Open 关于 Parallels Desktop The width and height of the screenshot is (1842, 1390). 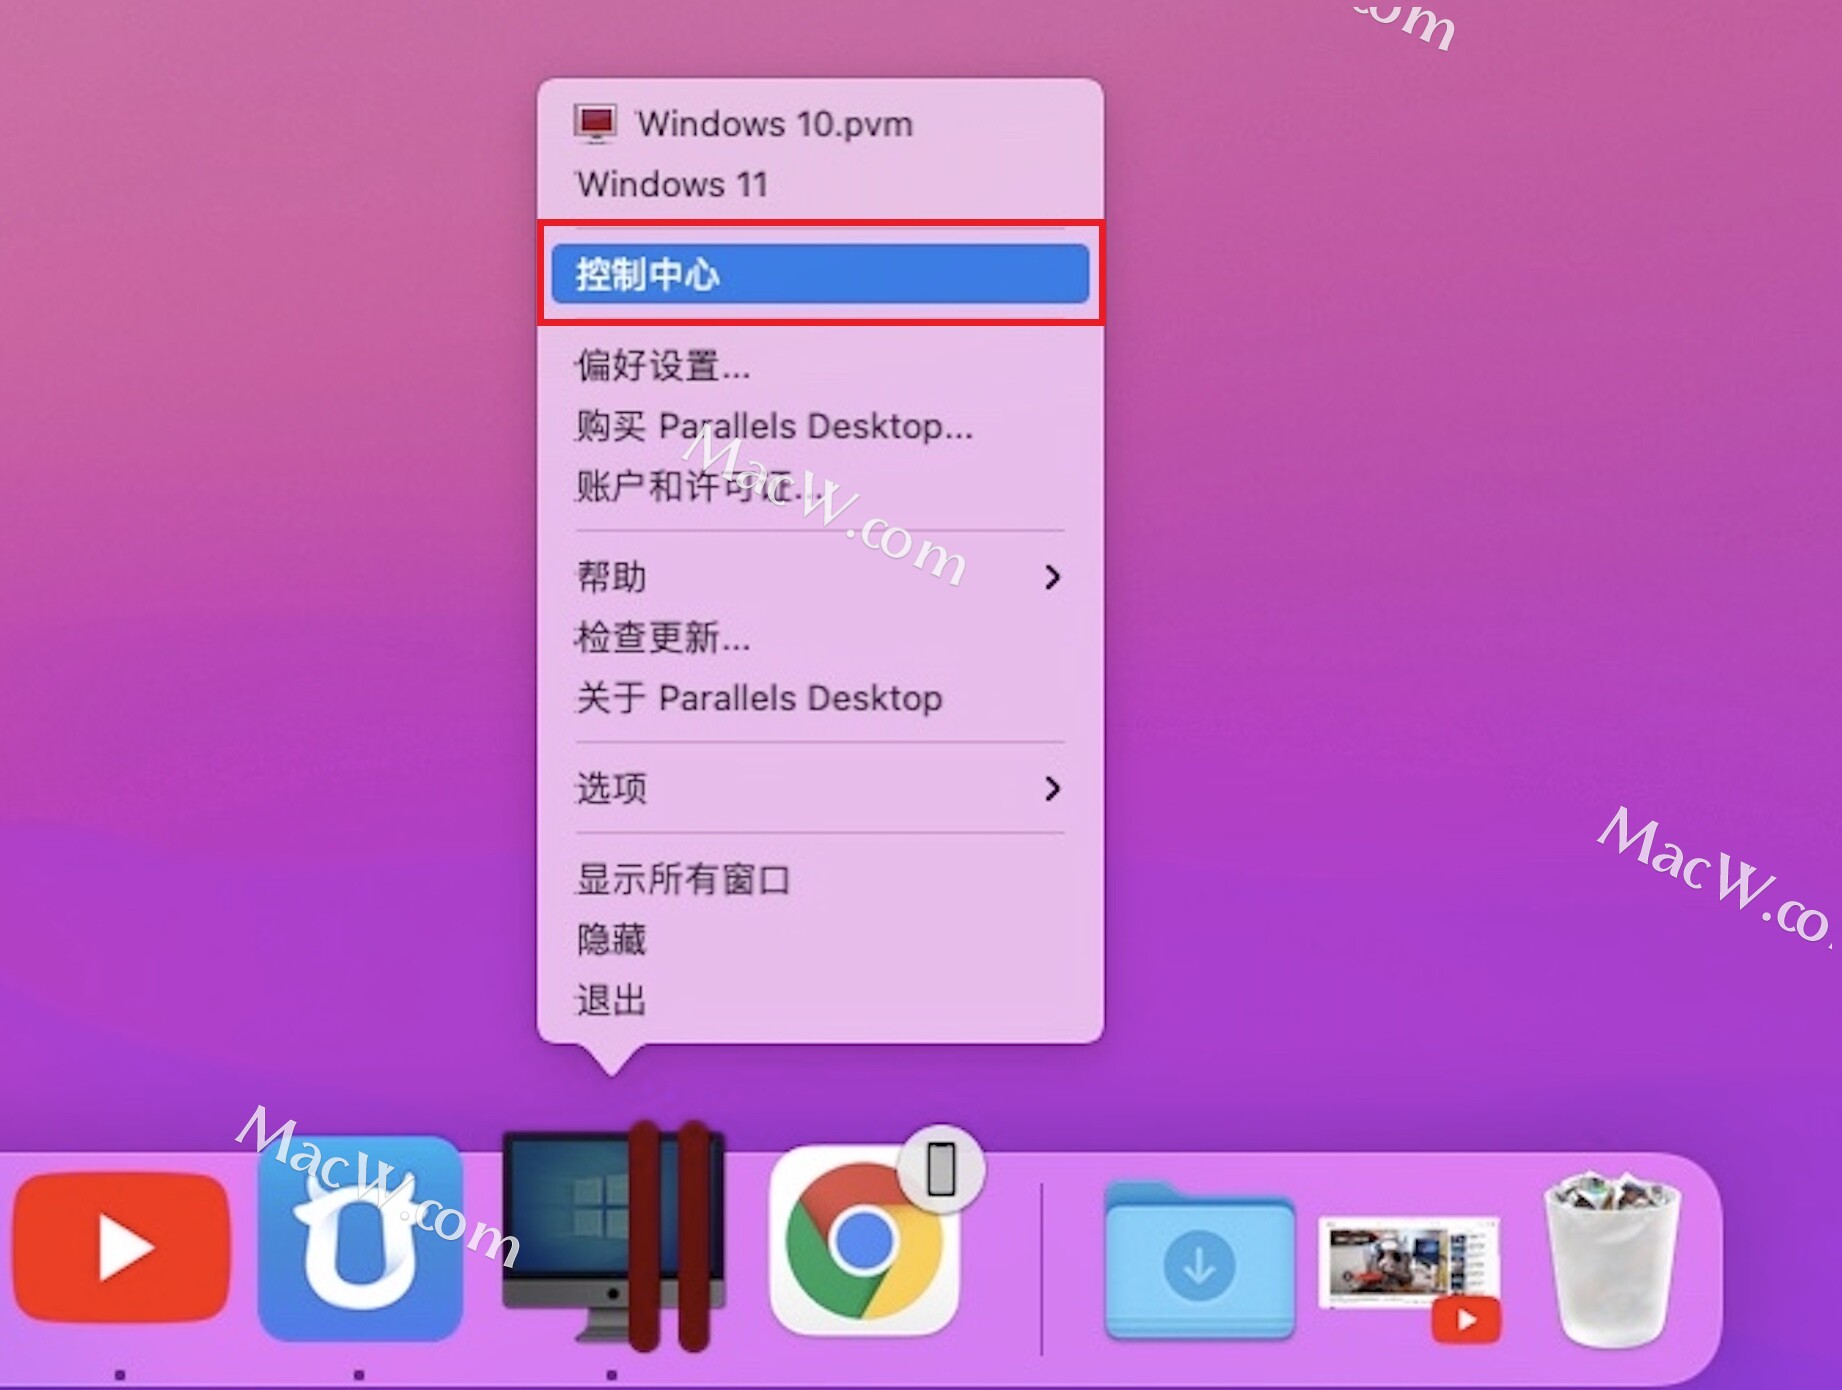pyautogui.click(x=820, y=698)
